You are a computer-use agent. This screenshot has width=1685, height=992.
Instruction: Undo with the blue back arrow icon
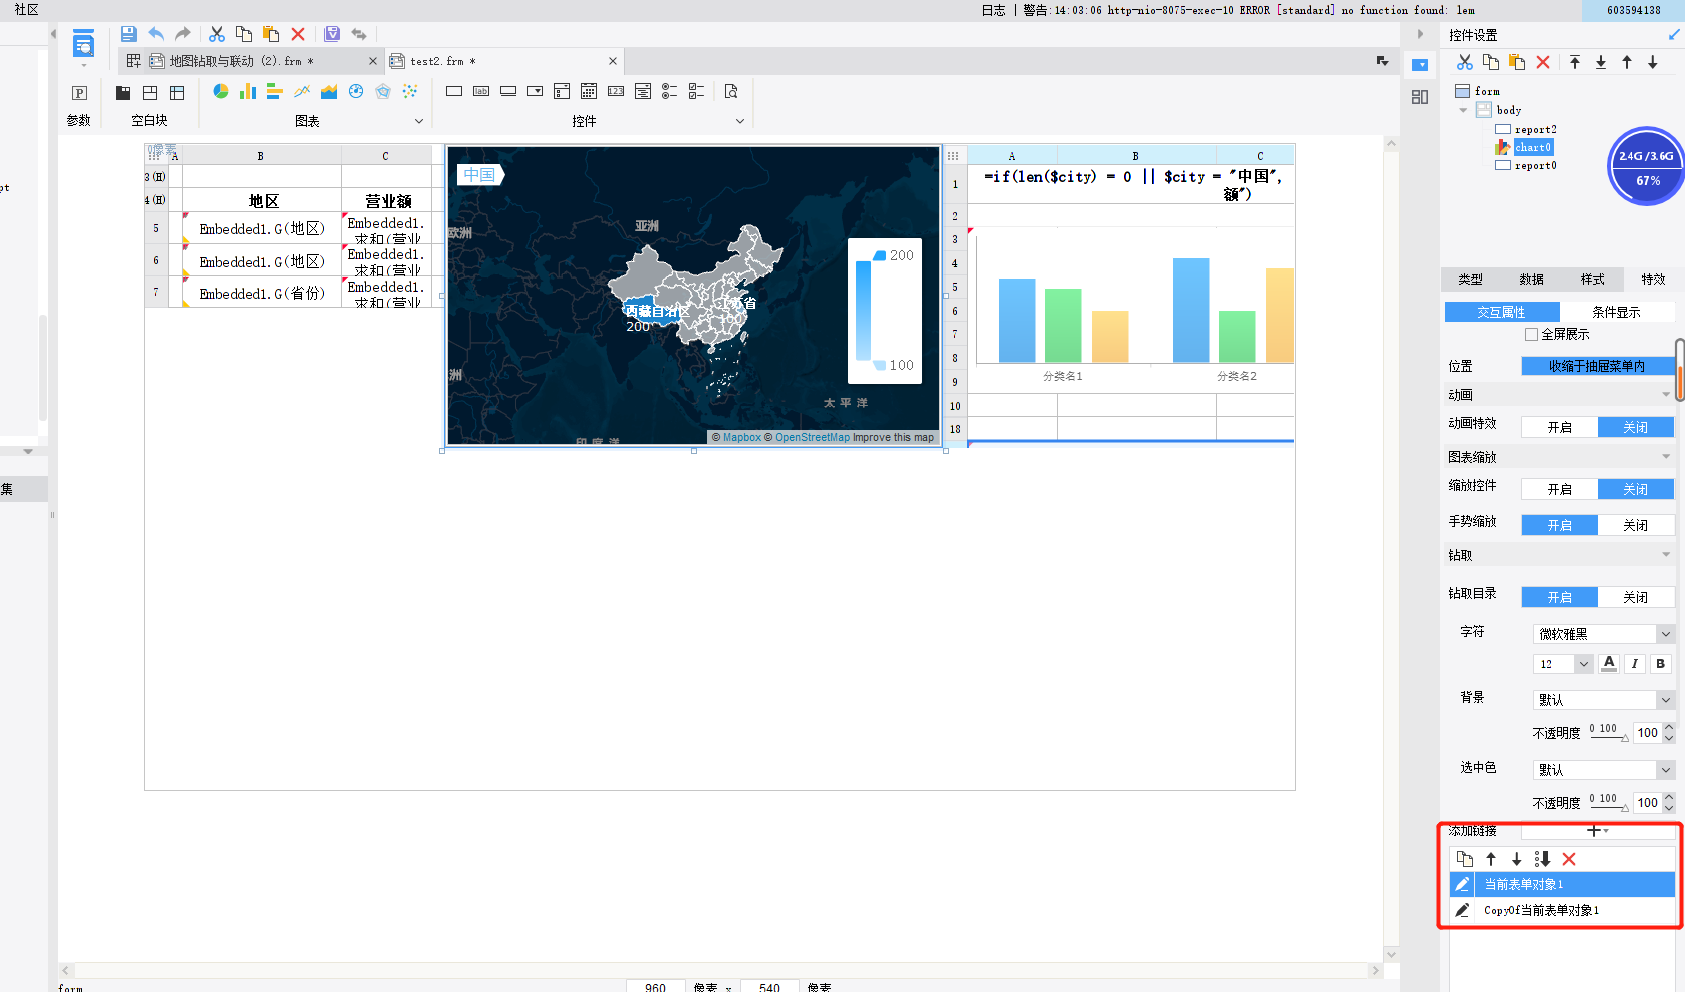(156, 34)
